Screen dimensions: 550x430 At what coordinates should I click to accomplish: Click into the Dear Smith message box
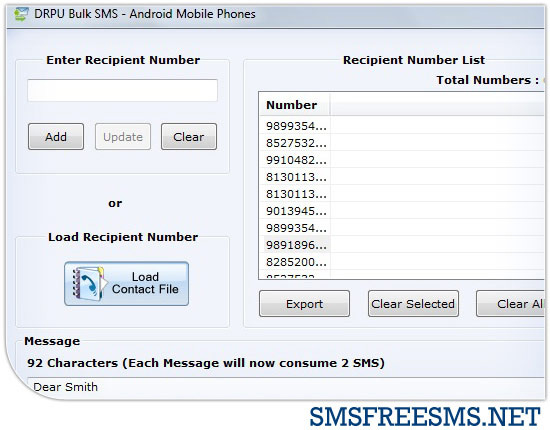(286, 387)
